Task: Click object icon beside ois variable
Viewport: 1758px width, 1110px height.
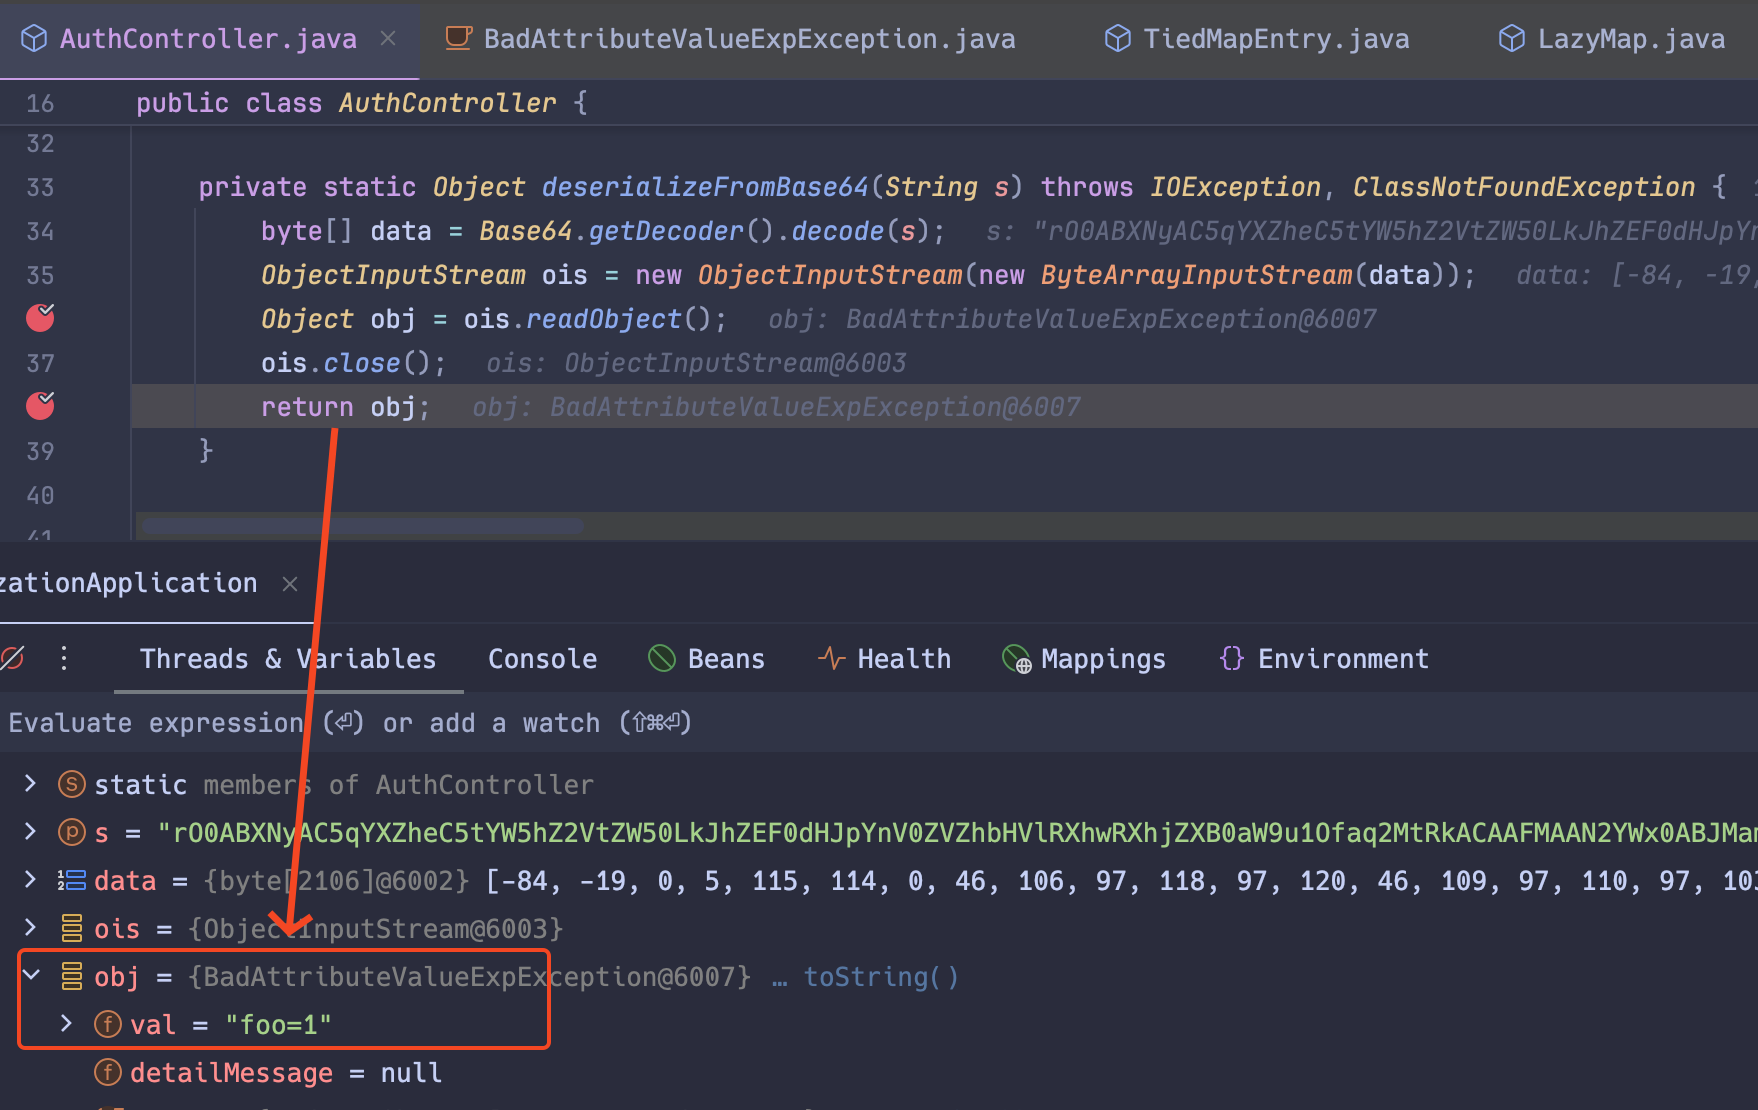Action: [72, 928]
